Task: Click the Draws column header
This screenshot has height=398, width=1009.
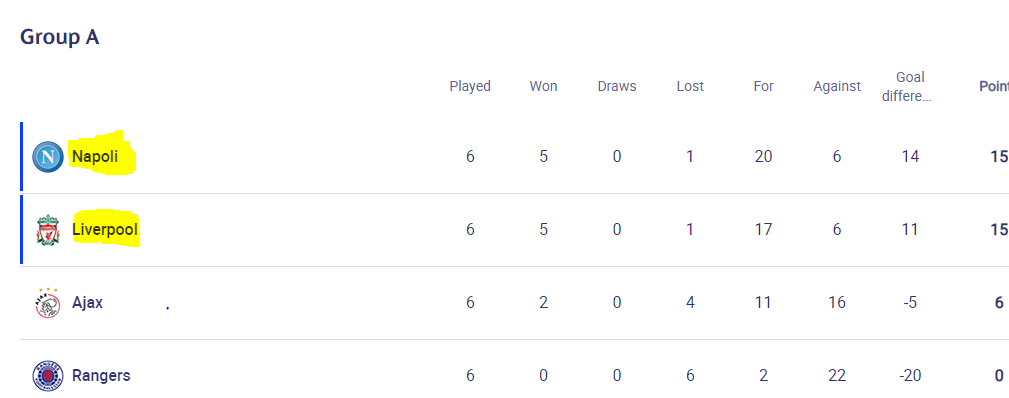Action: [x=617, y=86]
